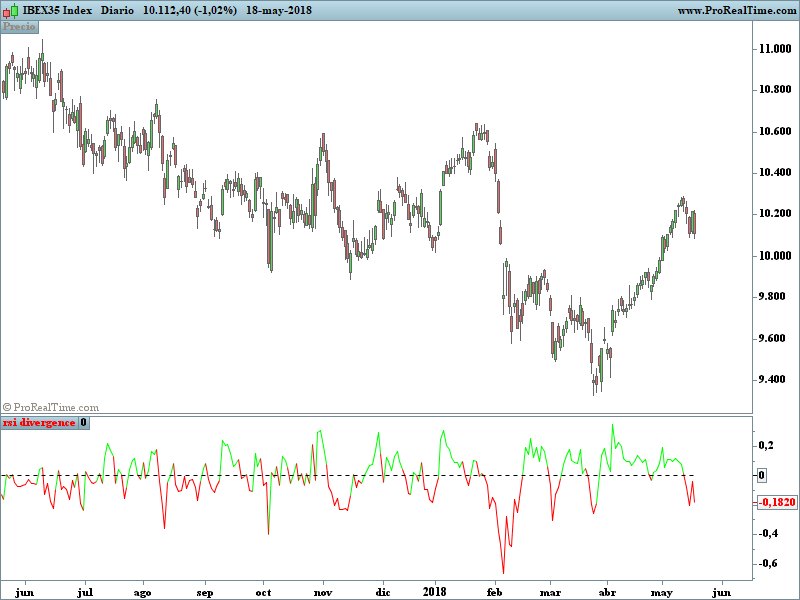Click the 2018 year axis label
800x600 pixels.
coord(435,592)
